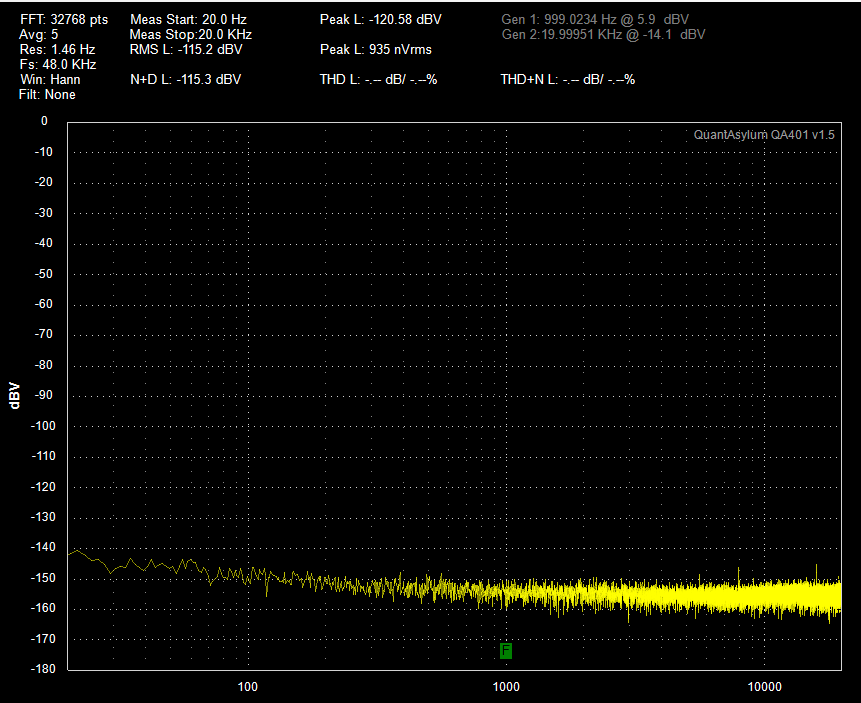
Task: Click the "-40" dBV axis label
Action: [43, 243]
